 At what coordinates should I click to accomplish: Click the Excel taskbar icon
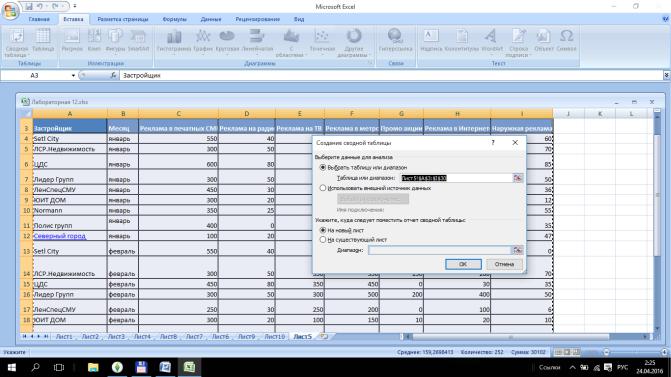(x=189, y=367)
